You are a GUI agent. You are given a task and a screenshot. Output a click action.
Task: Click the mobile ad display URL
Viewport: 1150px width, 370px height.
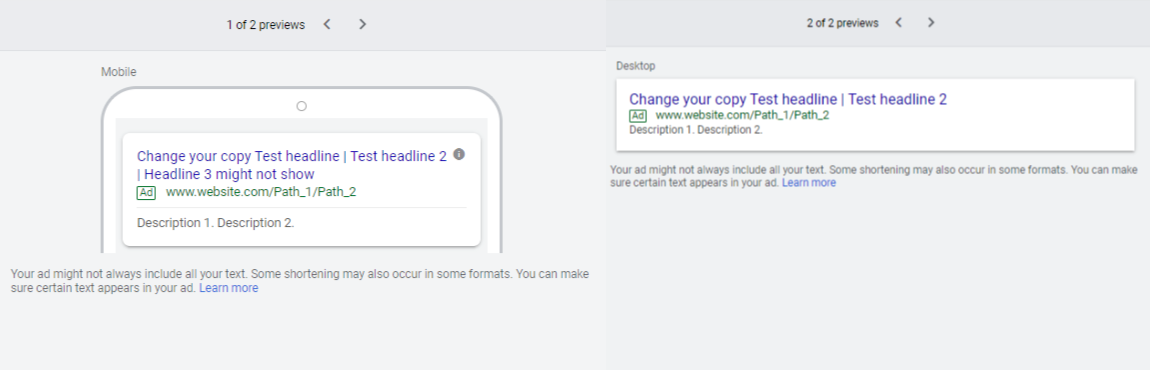click(261, 192)
